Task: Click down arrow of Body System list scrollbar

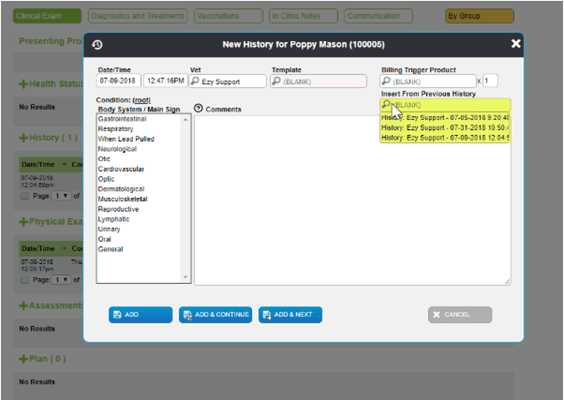Action: (186, 277)
